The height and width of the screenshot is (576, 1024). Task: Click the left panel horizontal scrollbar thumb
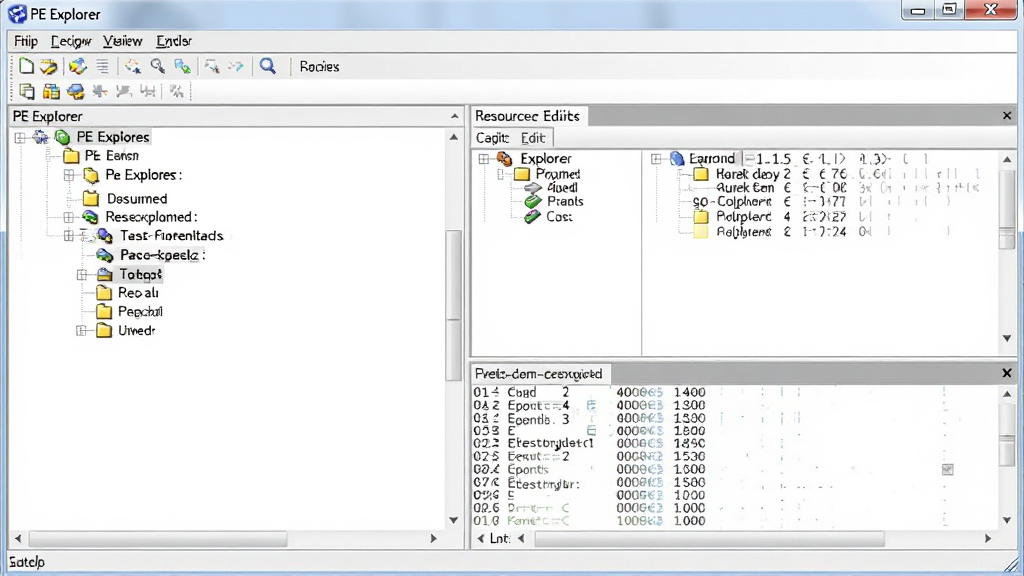pos(158,539)
